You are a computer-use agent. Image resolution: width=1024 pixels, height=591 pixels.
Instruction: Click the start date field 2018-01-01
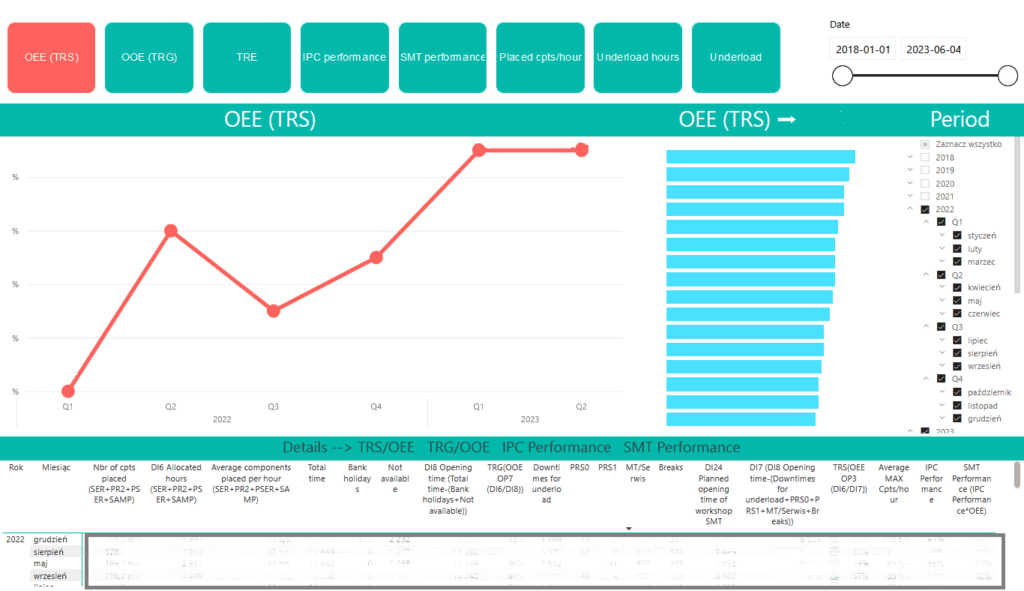click(x=863, y=50)
